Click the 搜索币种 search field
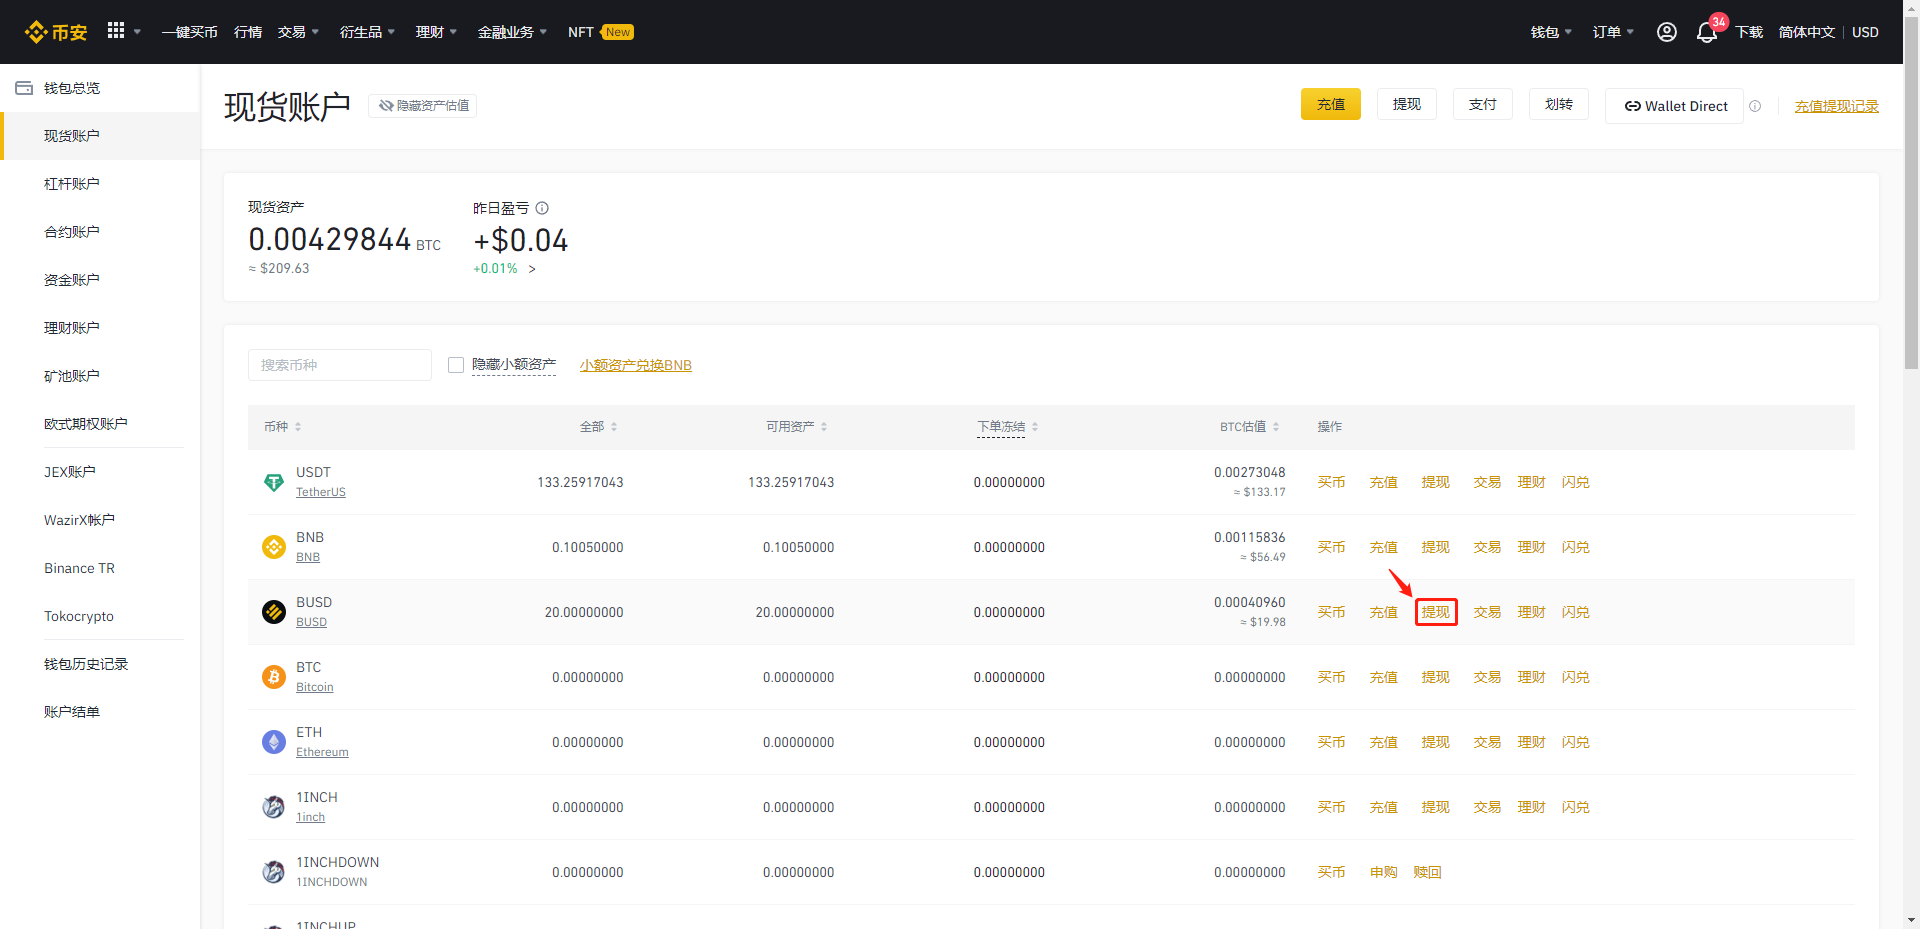Image resolution: width=1920 pixels, height=929 pixels. tap(340, 365)
